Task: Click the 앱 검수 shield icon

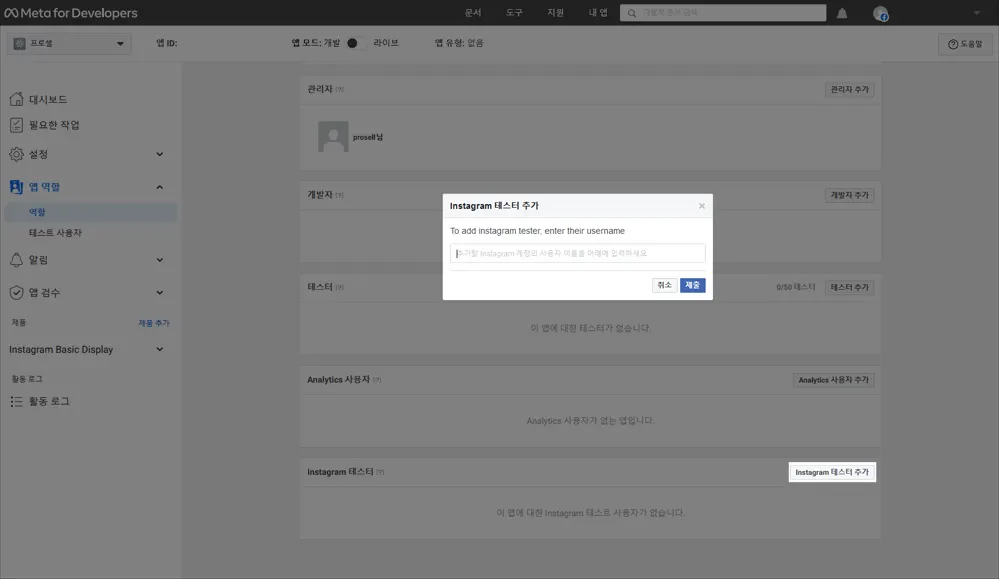Action: point(17,292)
